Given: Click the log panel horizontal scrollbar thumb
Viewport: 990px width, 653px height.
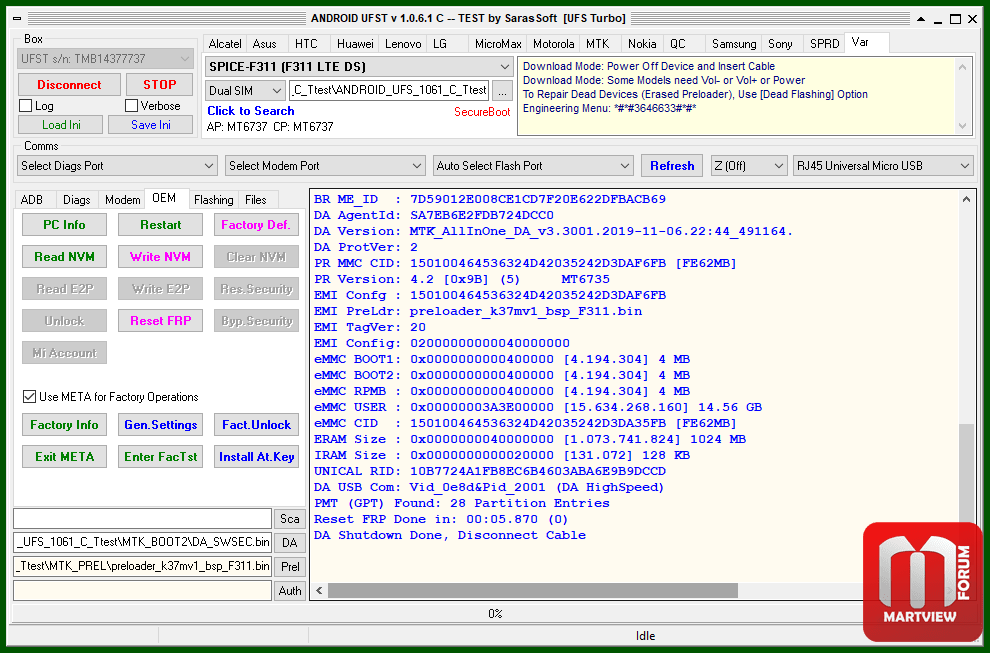Looking at the screenshot, I should click(x=533, y=591).
